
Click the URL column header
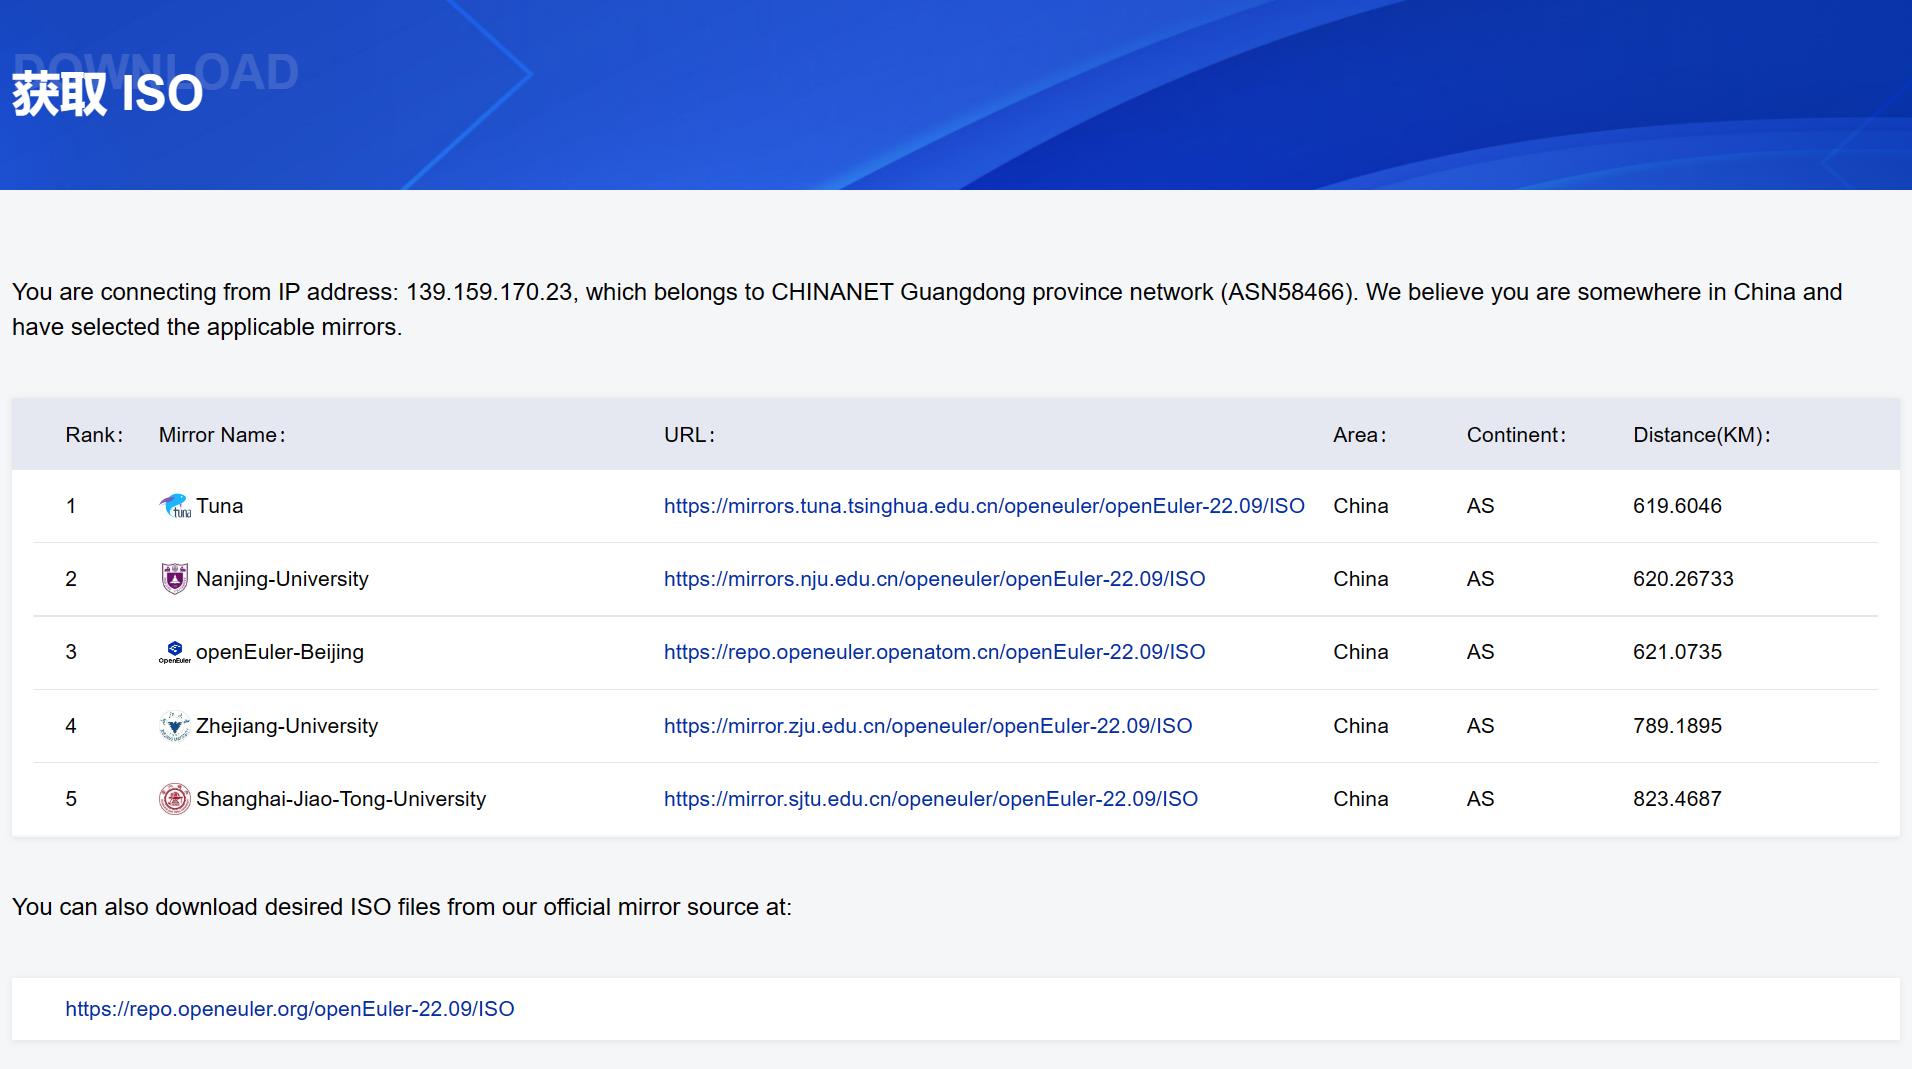point(689,435)
